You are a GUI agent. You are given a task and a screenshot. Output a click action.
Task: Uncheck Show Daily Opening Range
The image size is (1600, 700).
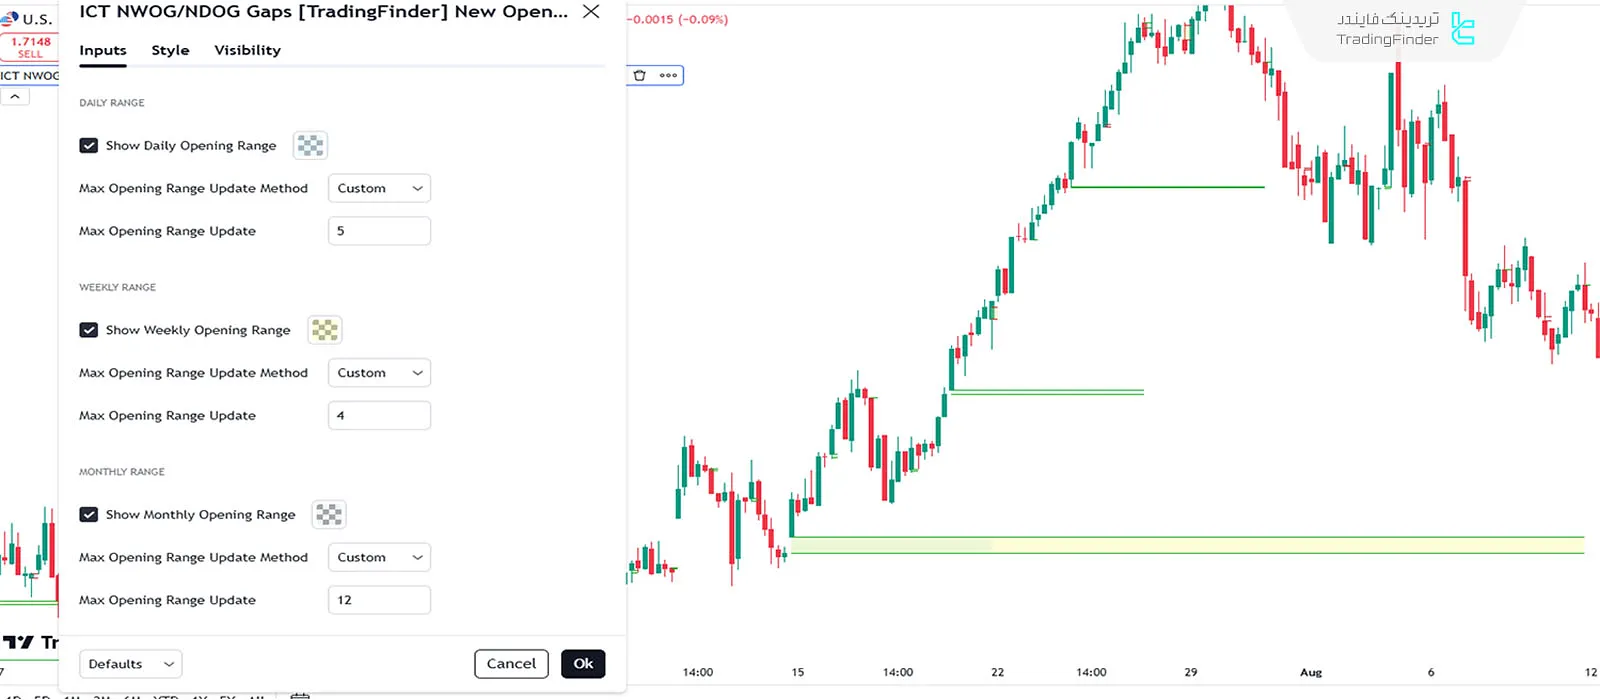(89, 146)
